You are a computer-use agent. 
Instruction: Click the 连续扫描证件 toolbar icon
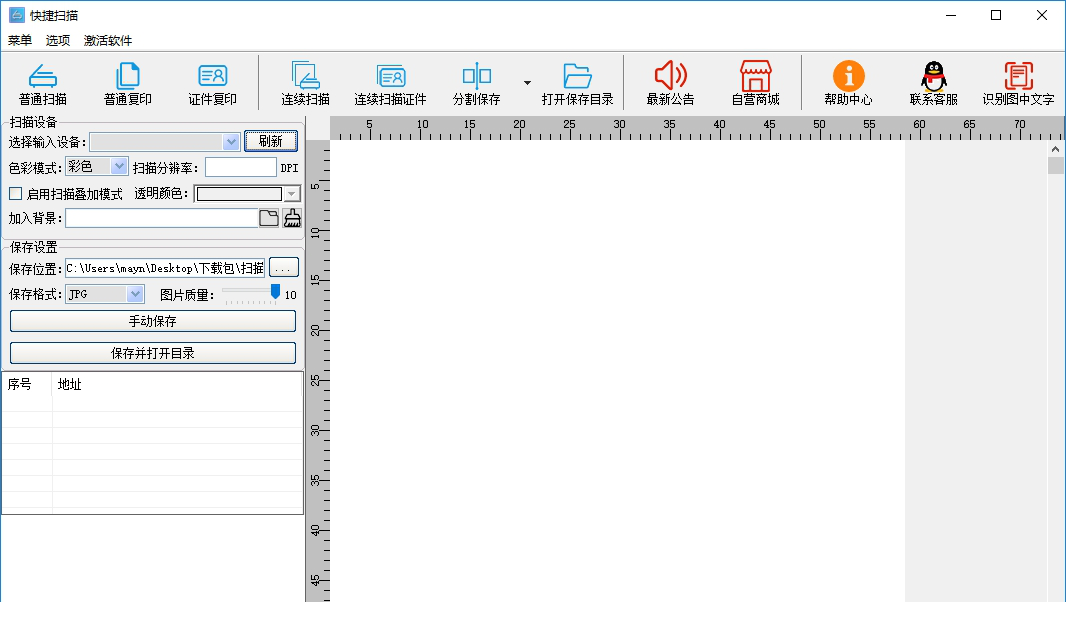pos(390,76)
